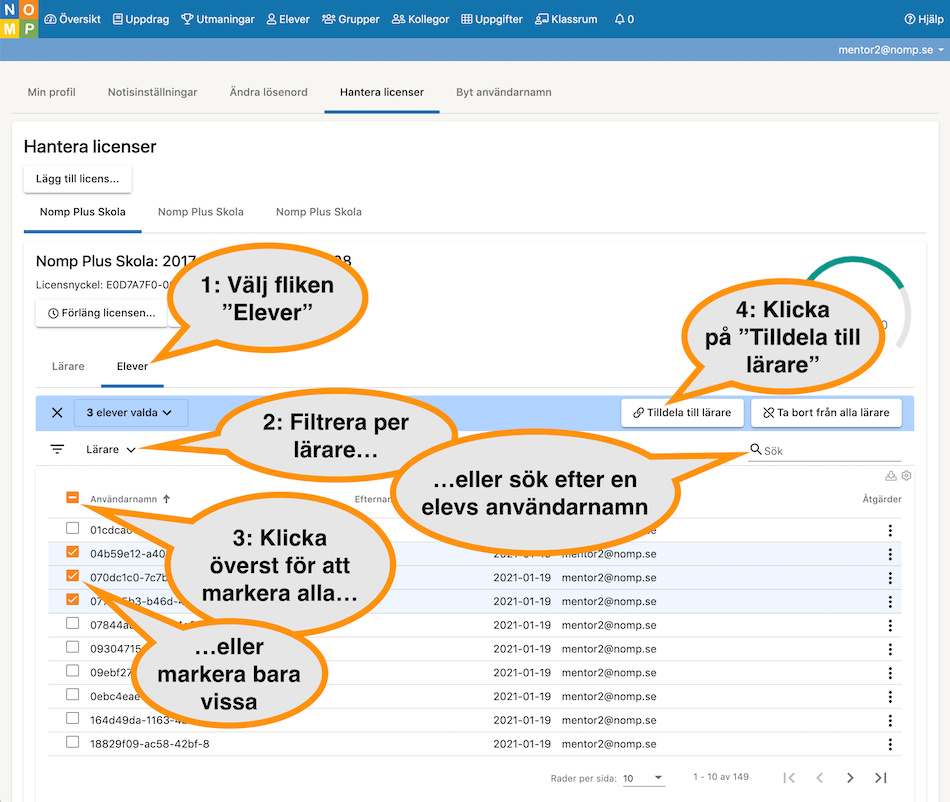Open Klassrum in the top navigation

pyautogui.click(x=566, y=19)
